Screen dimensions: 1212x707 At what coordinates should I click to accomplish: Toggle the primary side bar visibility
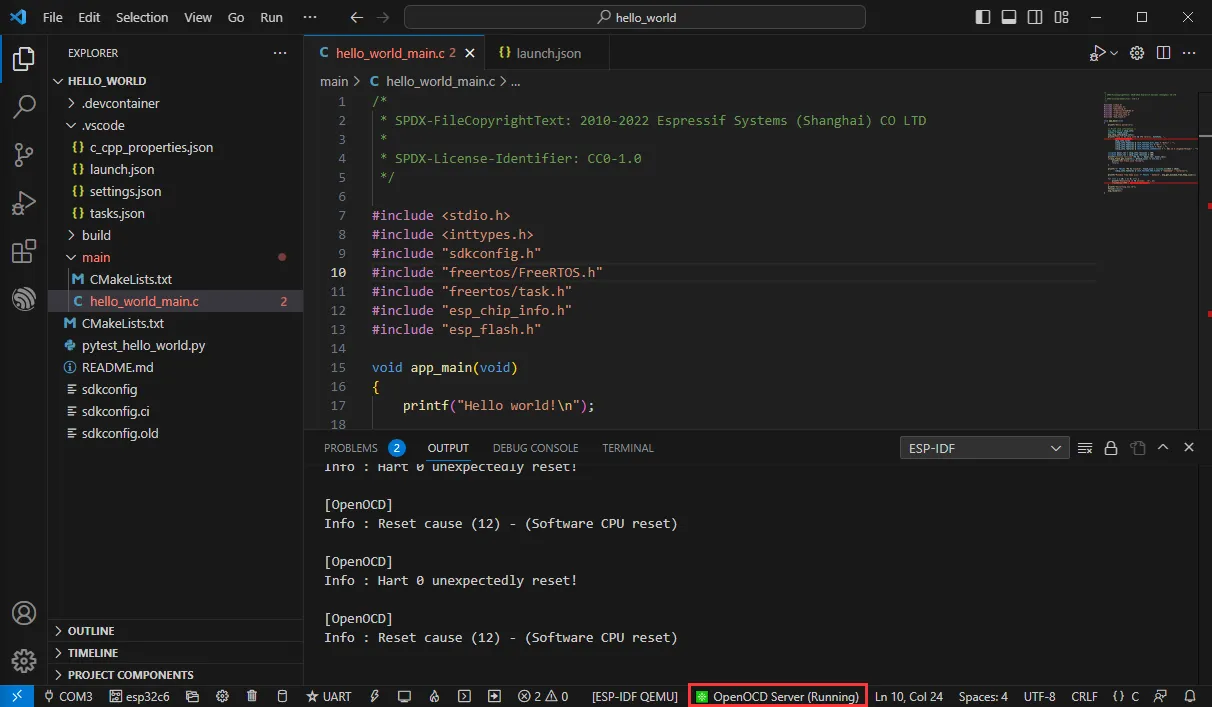point(984,17)
